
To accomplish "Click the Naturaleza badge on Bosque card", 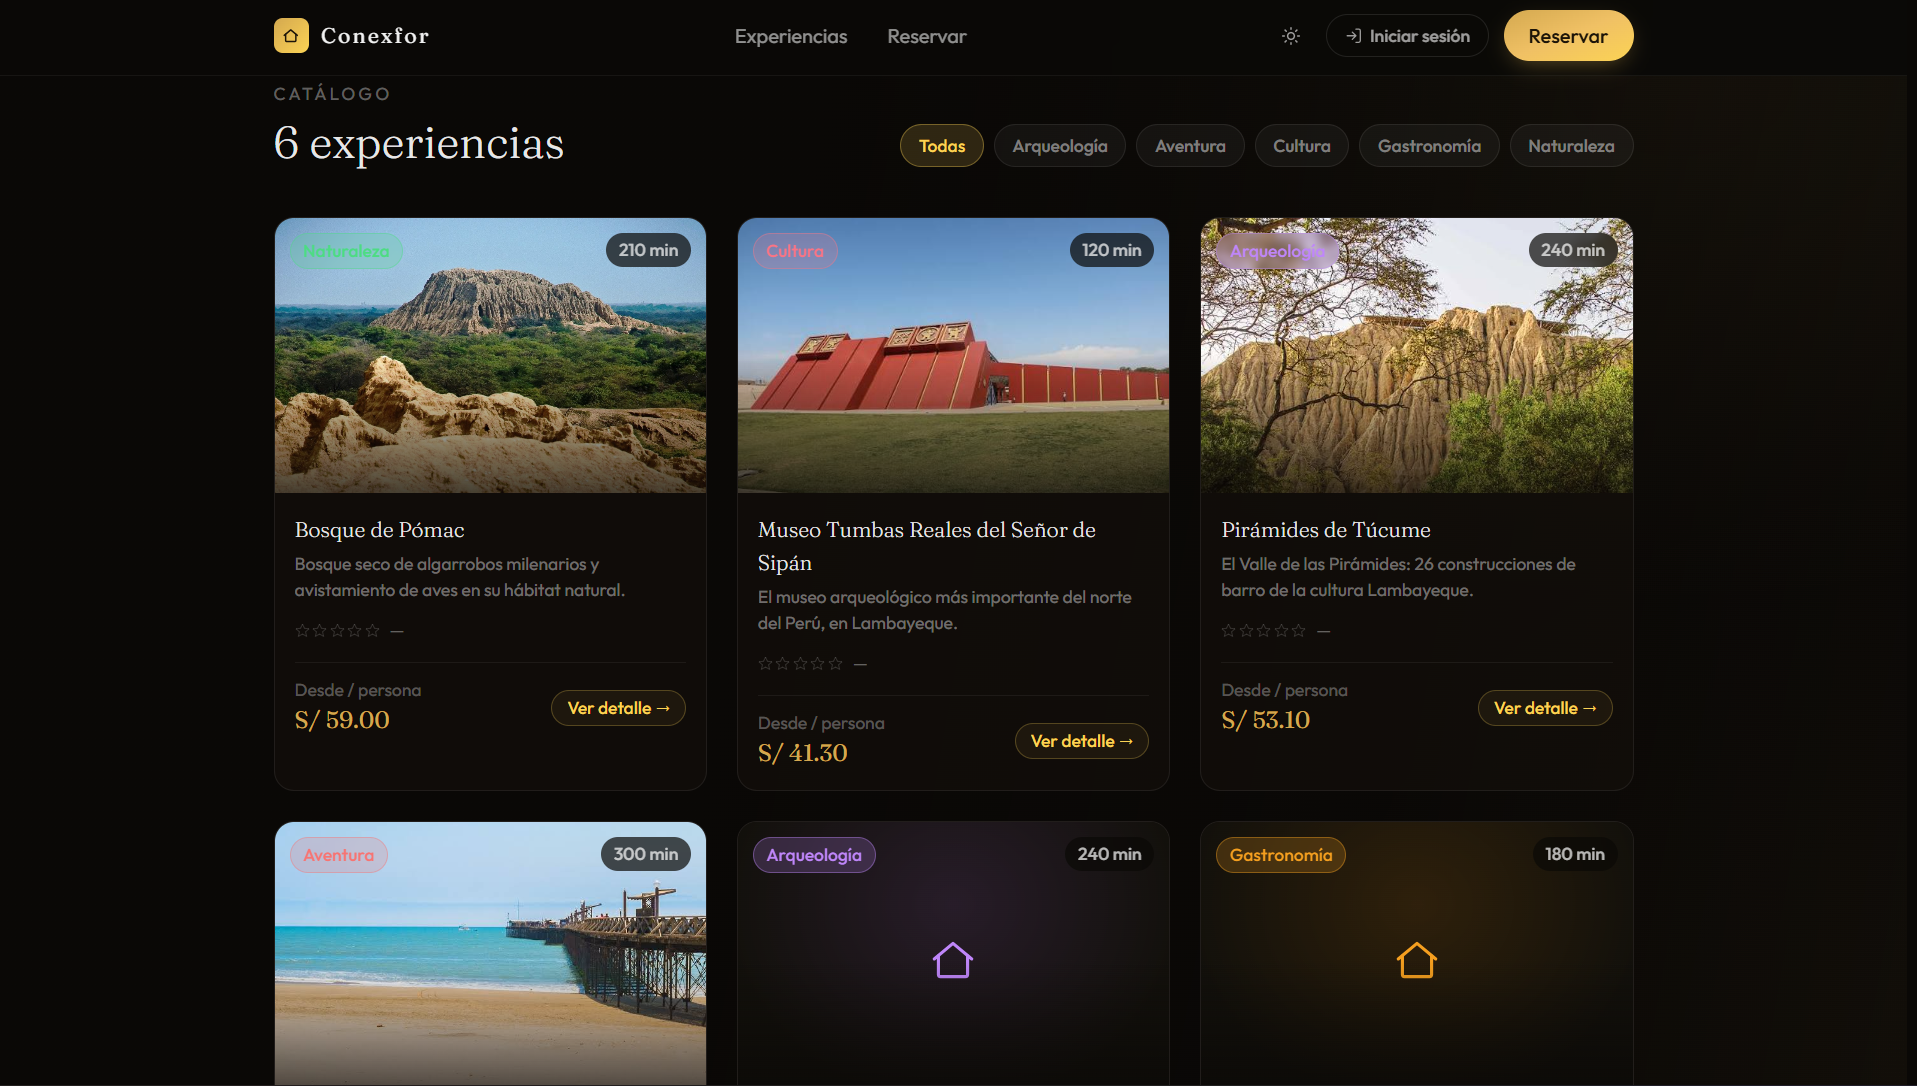I will click(346, 251).
